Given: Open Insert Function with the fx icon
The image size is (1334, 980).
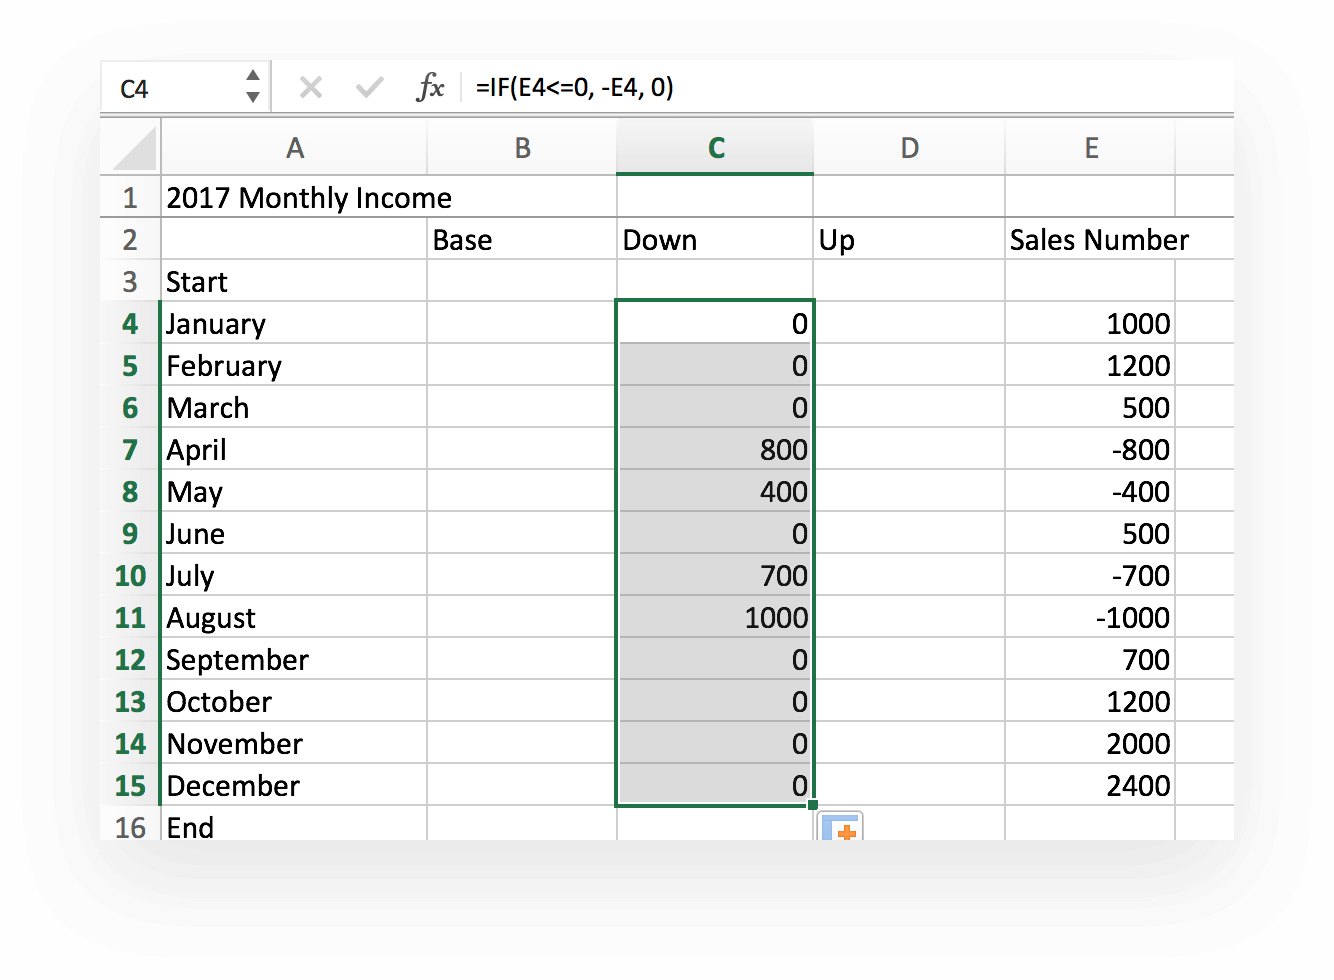Looking at the screenshot, I should pos(430,87).
